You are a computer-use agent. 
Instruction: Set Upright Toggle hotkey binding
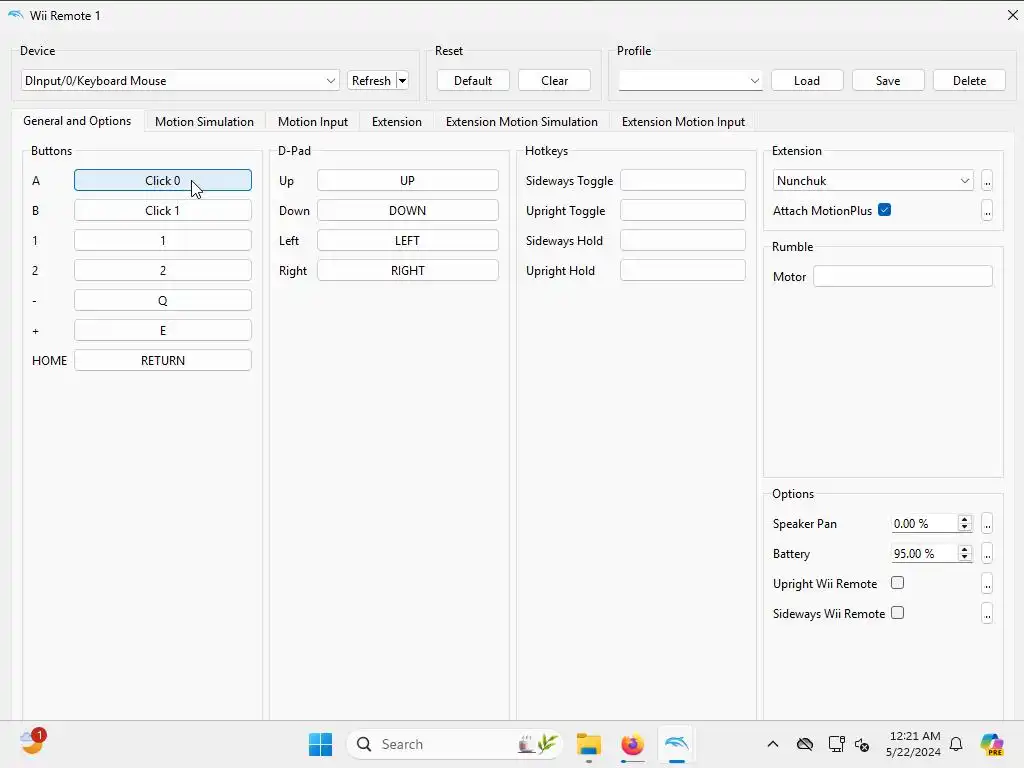pos(682,210)
